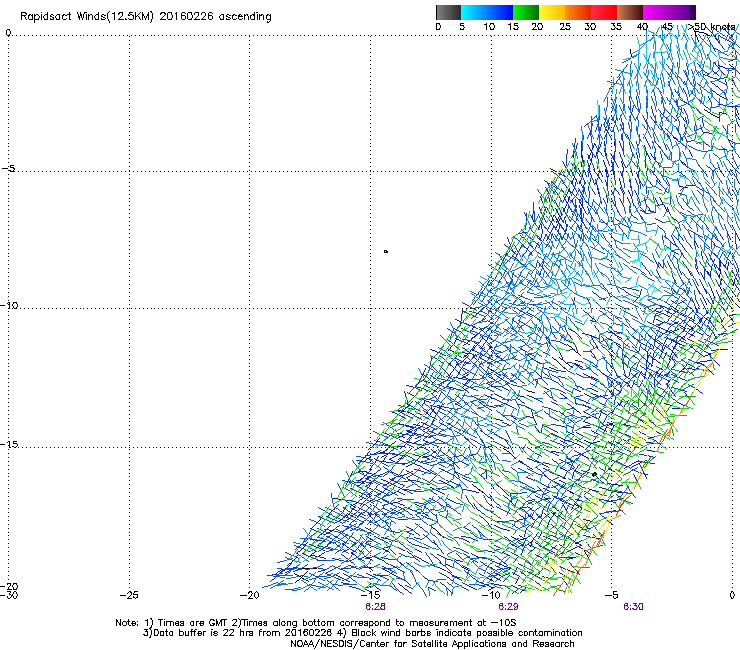Click the "-15" latitude label on left axis

(x=9, y=444)
